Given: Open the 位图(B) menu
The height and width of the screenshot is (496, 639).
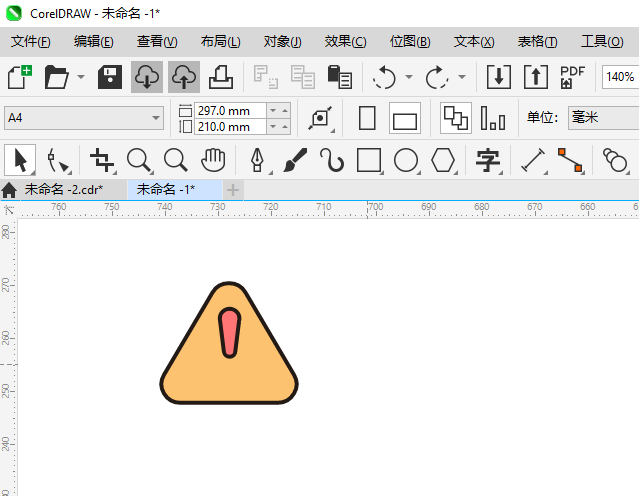Looking at the screenshot, I should [x=410, y=42].
